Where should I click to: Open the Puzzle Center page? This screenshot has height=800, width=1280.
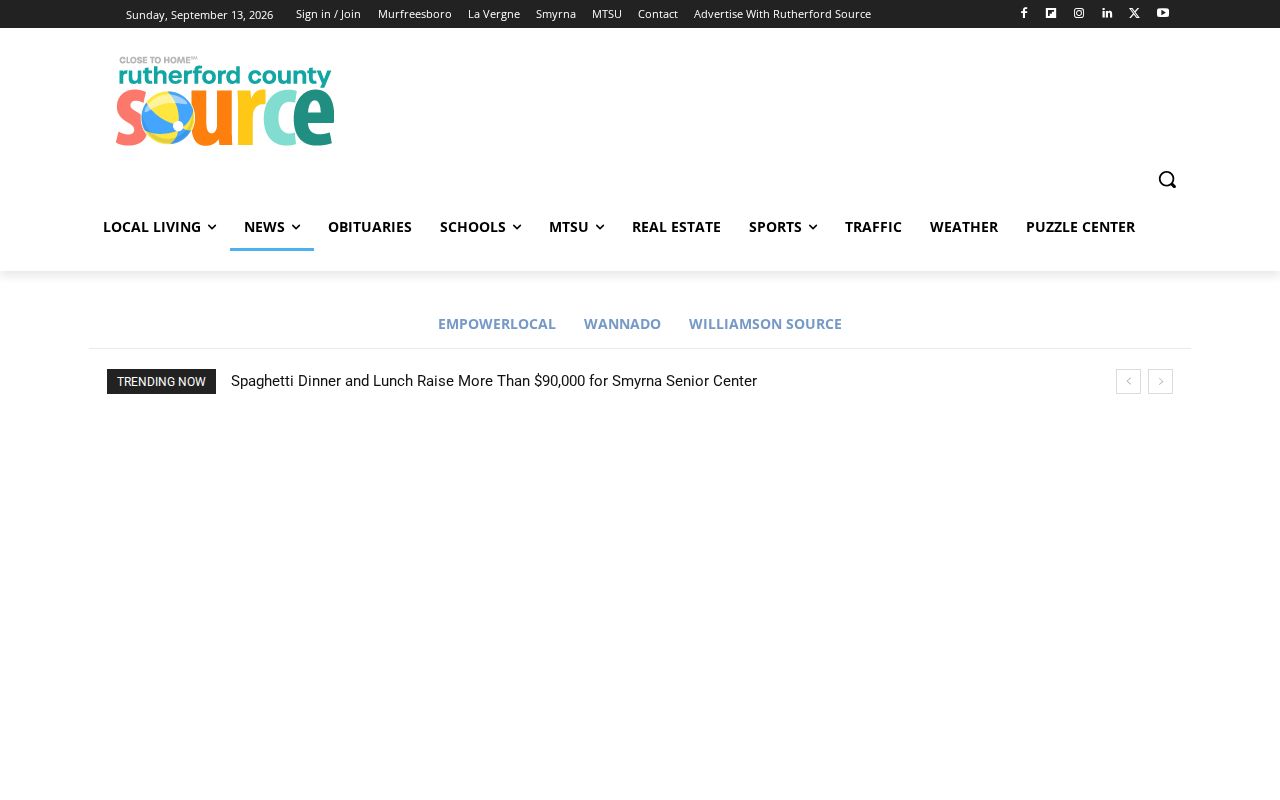tap(1080, 227)
